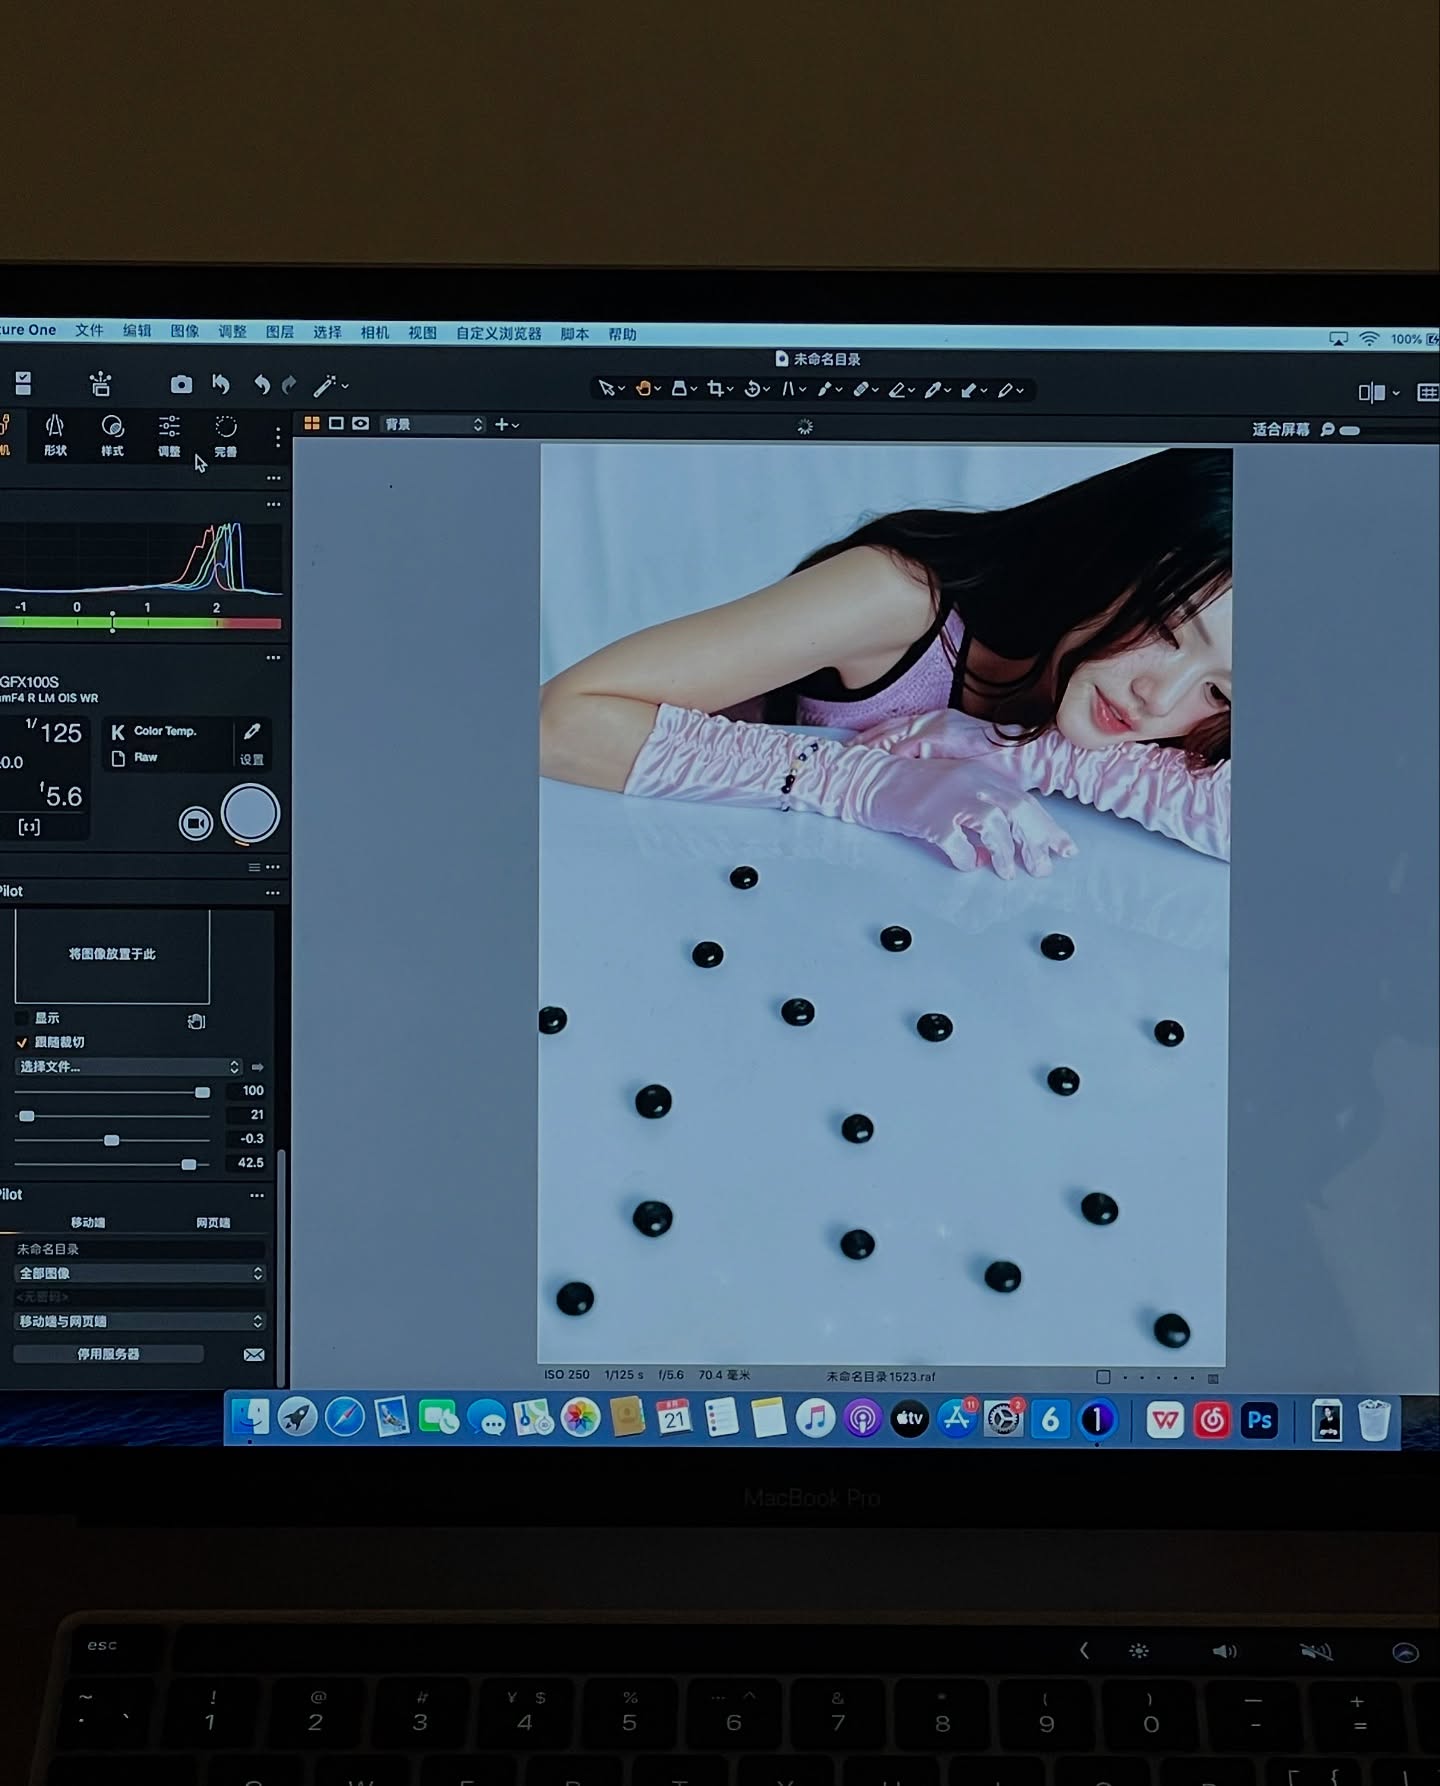Enable the 显示 checkbox

click(22, 1018)
